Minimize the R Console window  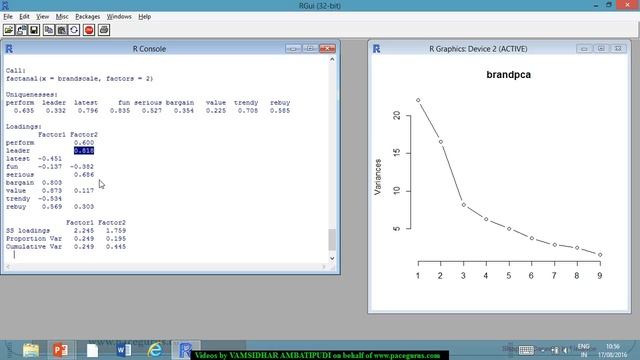coord(293,49)
